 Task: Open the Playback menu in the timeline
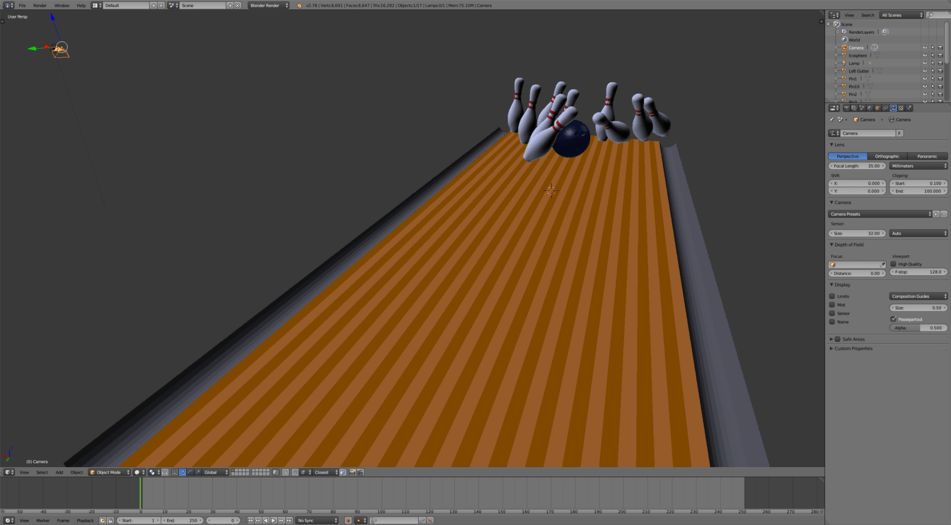pyautogui.click(x=85, y=520)
